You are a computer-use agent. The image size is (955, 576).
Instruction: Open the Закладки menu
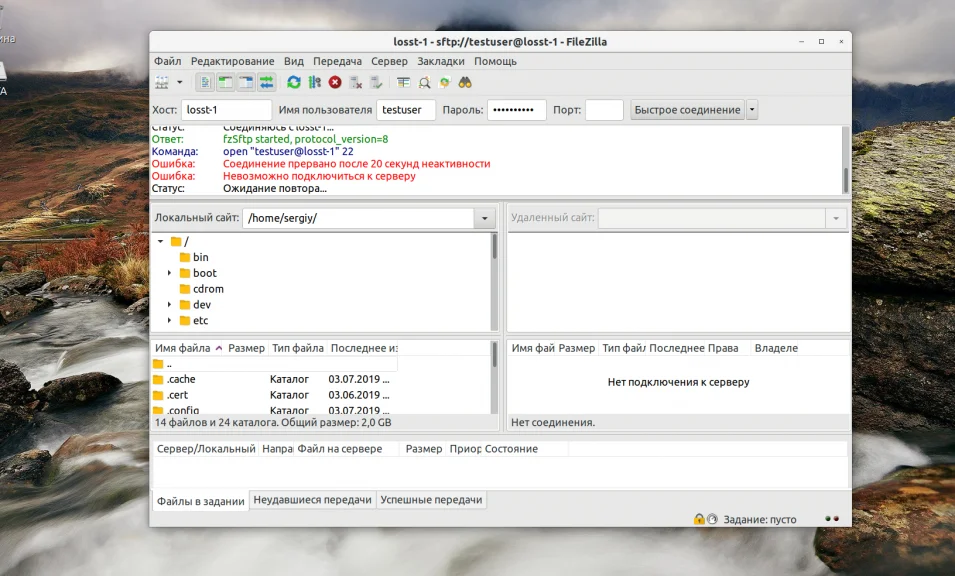(440, 61)
